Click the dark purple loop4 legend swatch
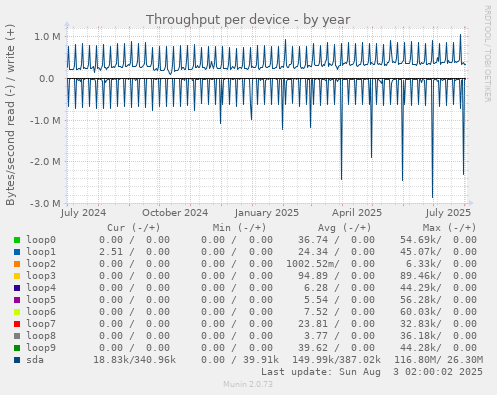The width and height of the screenshot is (497, 395). tap(17, 288)
